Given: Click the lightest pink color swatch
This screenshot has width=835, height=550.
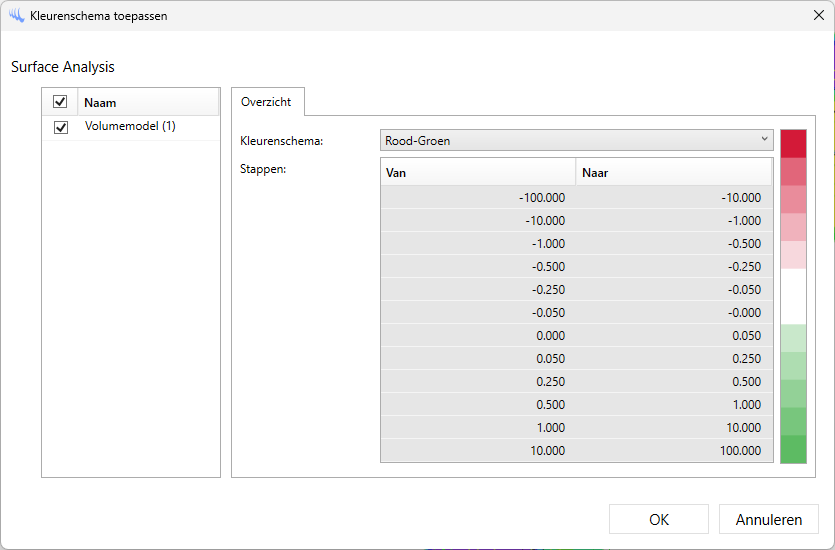Looking at the screenshot, I should tap(793, 254).
